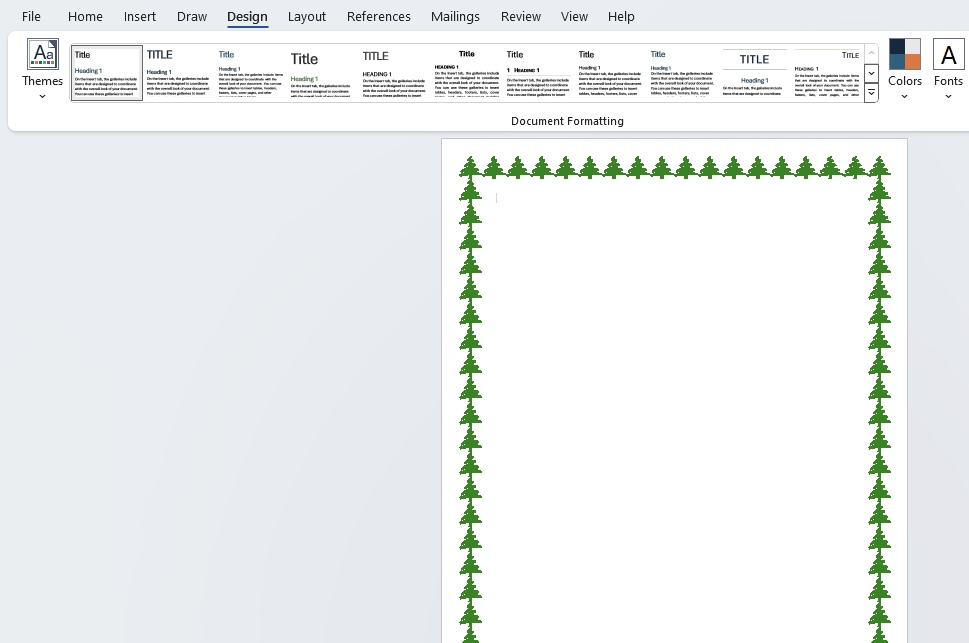Expand the Colors dropdown chevron

(905, 96)
